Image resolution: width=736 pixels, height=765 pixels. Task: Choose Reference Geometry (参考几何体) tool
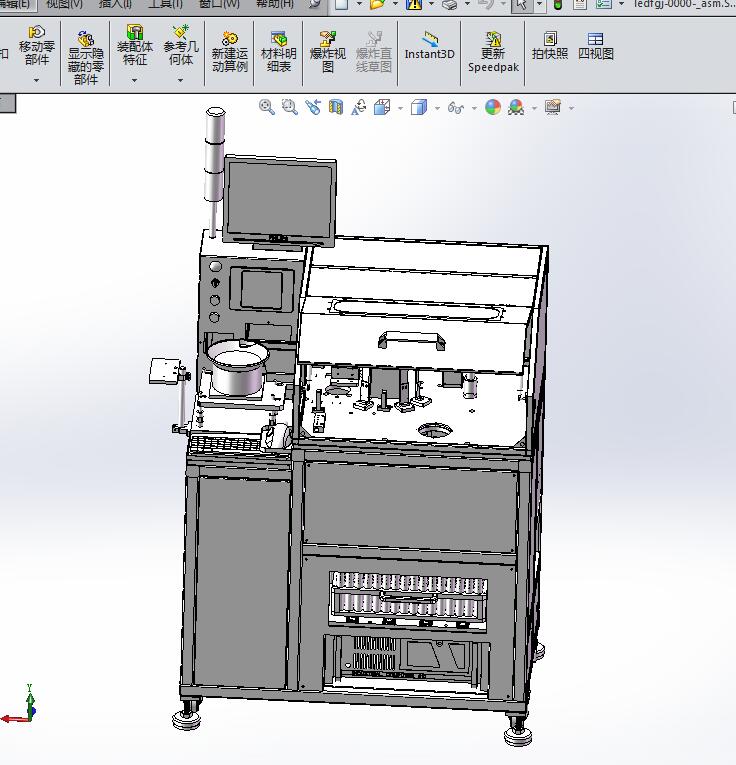180,45
